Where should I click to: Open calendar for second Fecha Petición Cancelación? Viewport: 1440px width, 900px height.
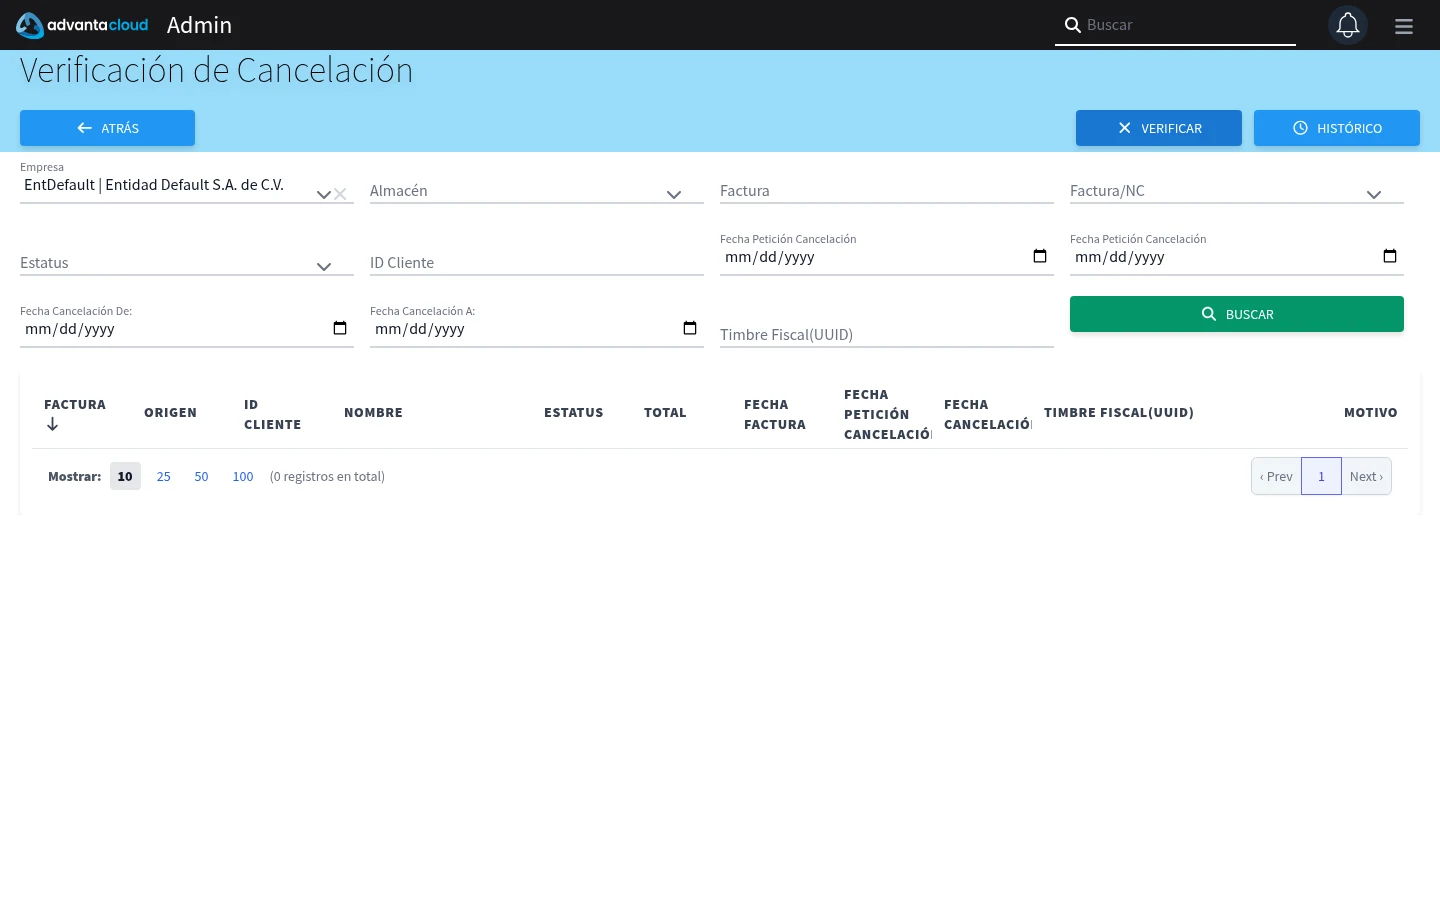click(1390, 256)
